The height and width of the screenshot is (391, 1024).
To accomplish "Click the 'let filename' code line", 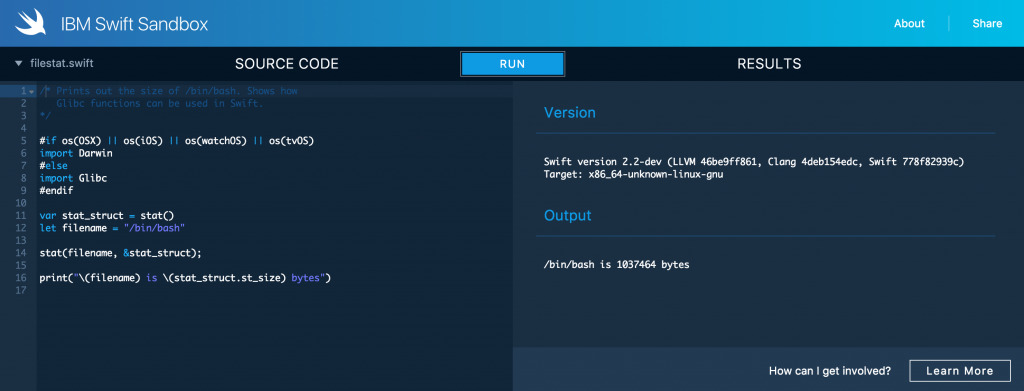I will click(x=112, y=228).
